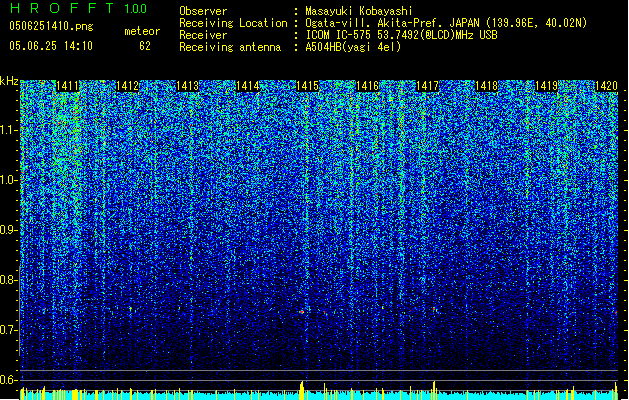
Task: Select the observer name Masayuki Kobayashi
Action: click(359, 11)
